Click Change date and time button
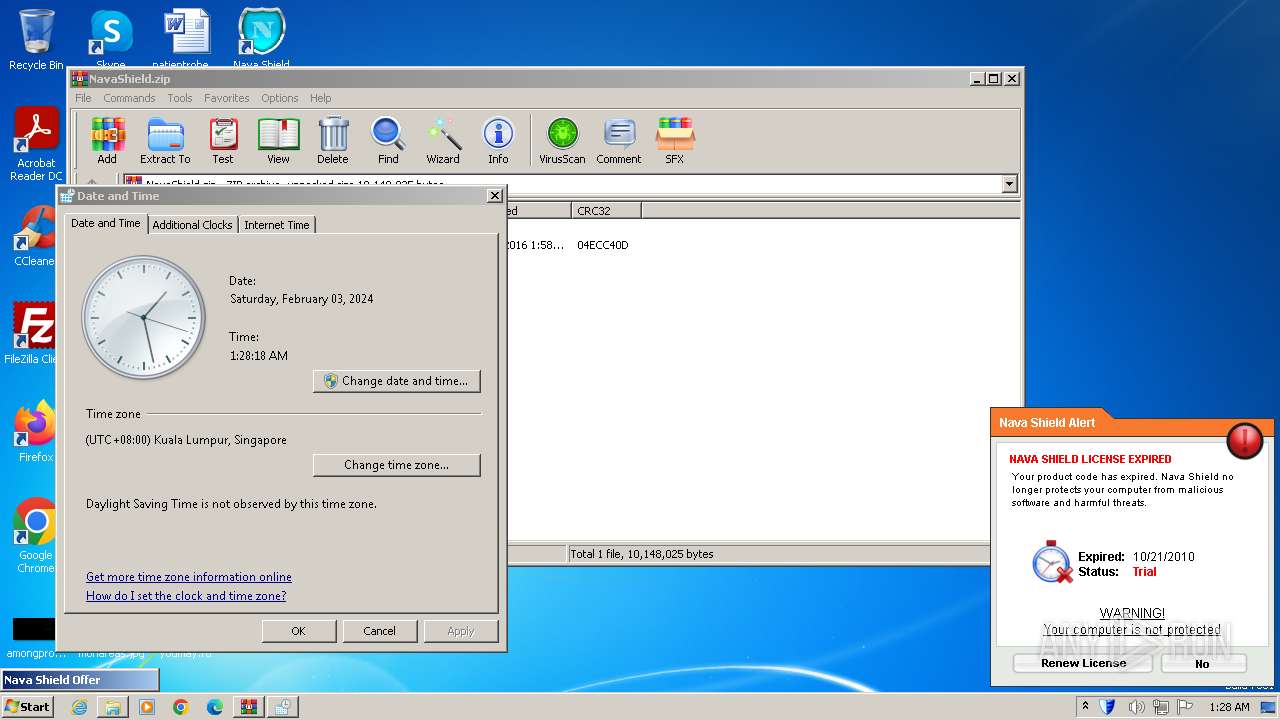The image size is (1280, 720). pyautogui.click(x=397, y=381)
